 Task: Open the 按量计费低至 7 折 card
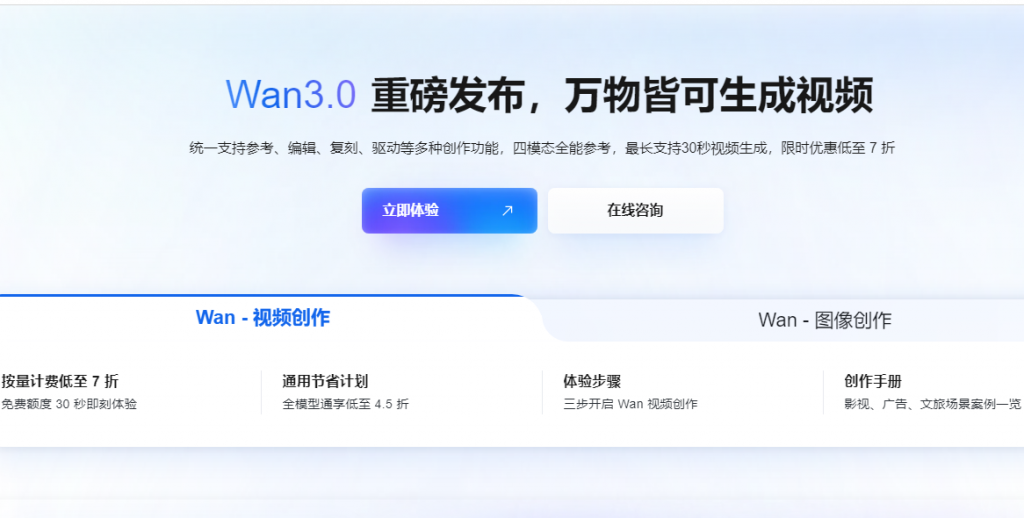pyautogui.click(x=129, y=392)
